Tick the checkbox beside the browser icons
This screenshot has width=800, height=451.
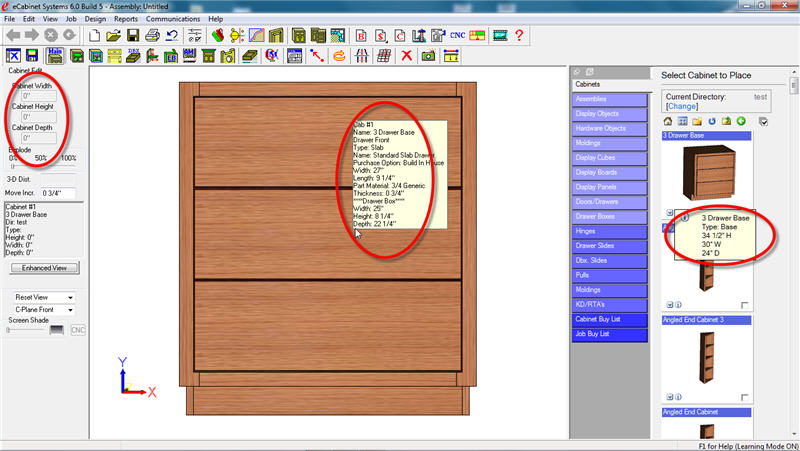click(763, 122)
